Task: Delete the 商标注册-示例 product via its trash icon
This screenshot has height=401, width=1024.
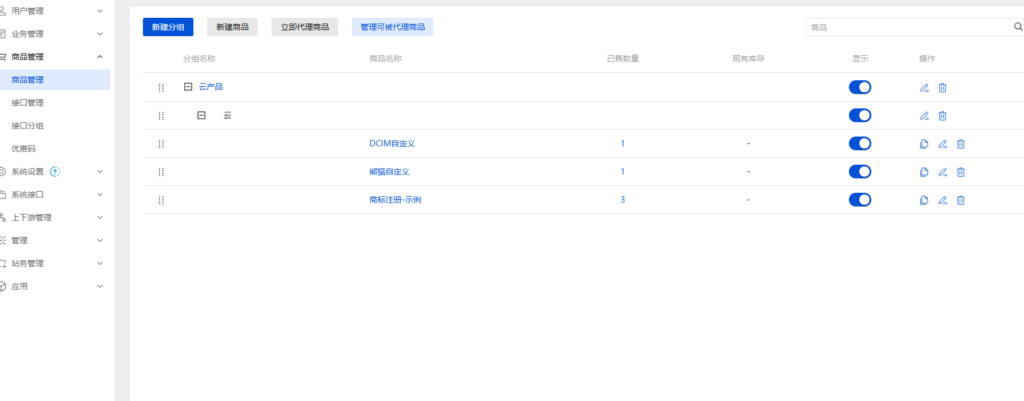Action: tap(961, 200)
